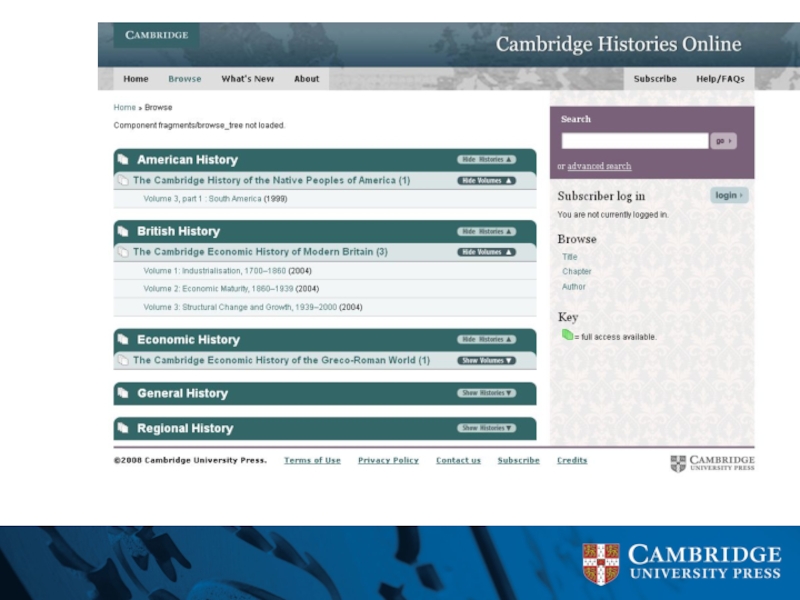Image resolution: width=800 pixels, height=600 pixels.
Task: Hide histories under Economic History
Action: tap(486, 339)
